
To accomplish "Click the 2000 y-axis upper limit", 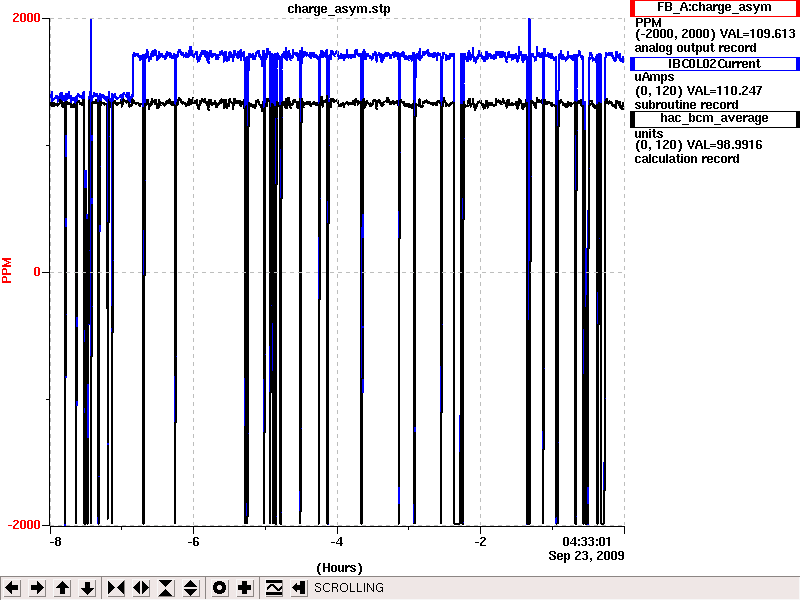I will coord(26,18).
